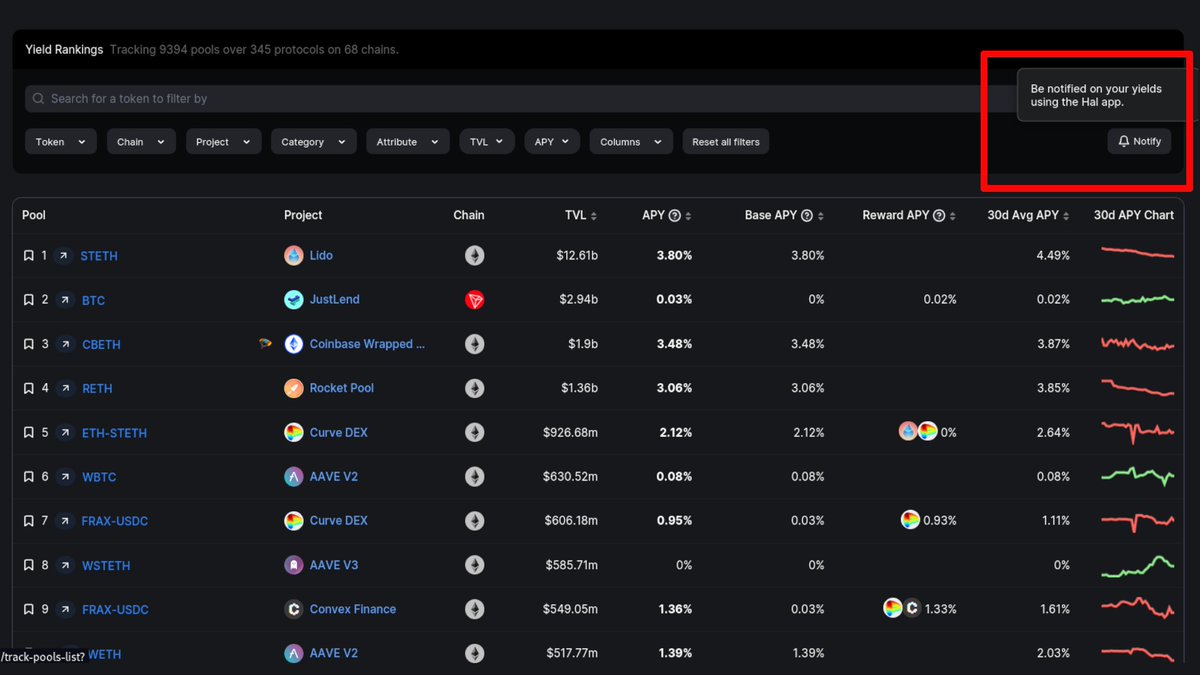
Task: Open the CBETH pool link
Action: [x=101, y=344]
